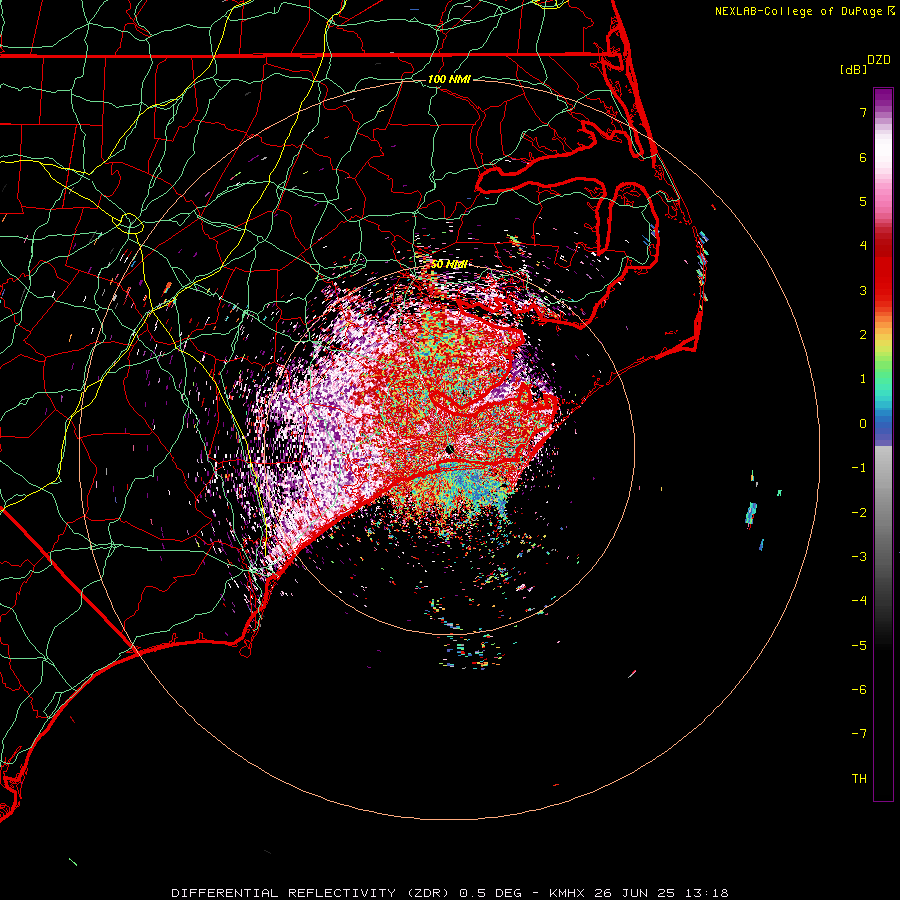
Task: Click the 3 value on color scale
Action: [x=863, y=290]
